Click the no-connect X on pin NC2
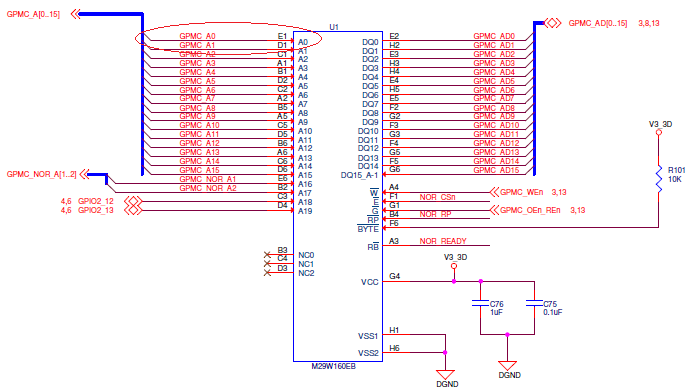This screenshot has height=390, width=687. (267, 273)
